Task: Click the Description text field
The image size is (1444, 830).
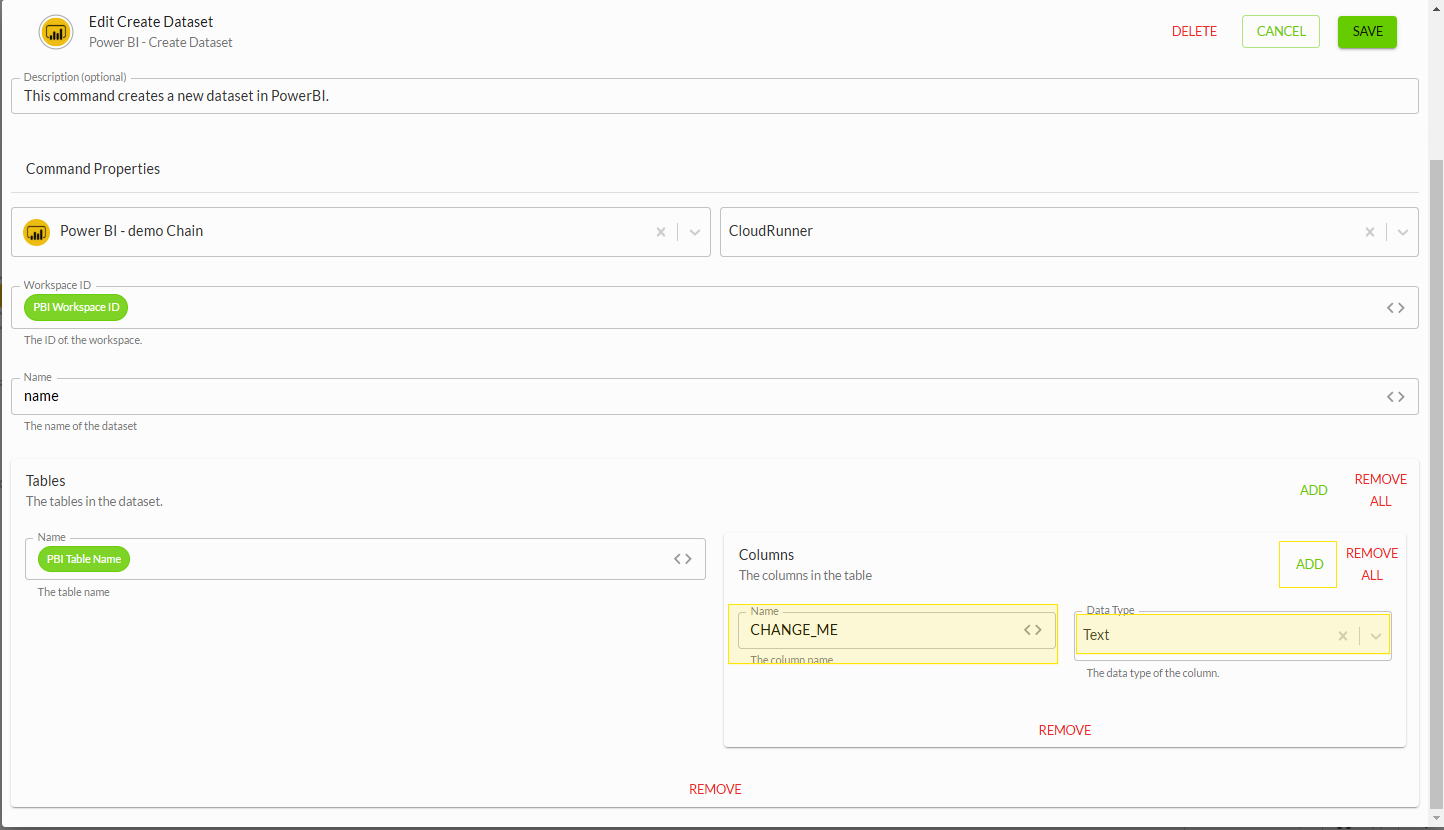Action: [715, 96]
